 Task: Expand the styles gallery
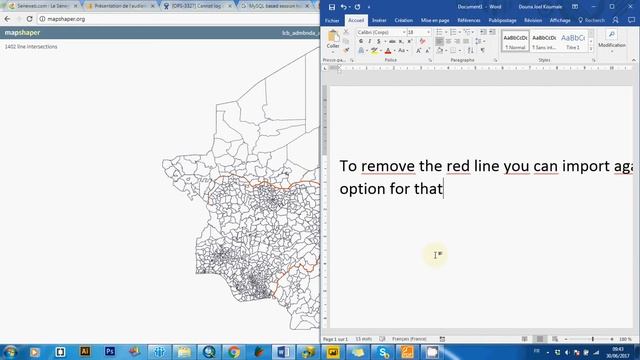(x=591, y=49)
